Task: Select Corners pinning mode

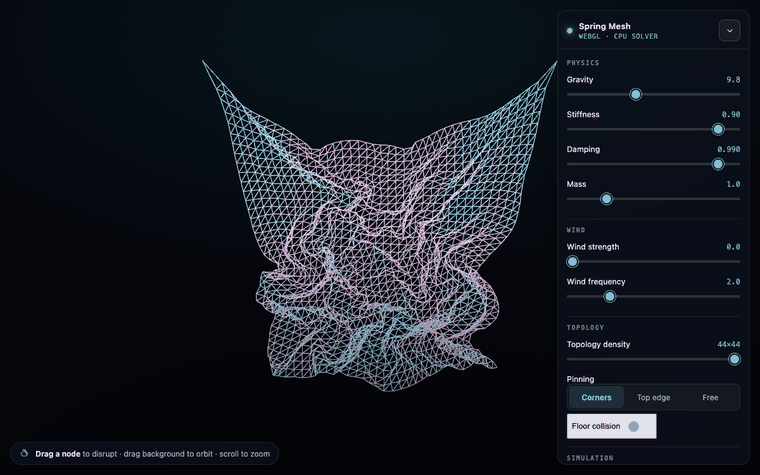Action: [x=596, y=397]
